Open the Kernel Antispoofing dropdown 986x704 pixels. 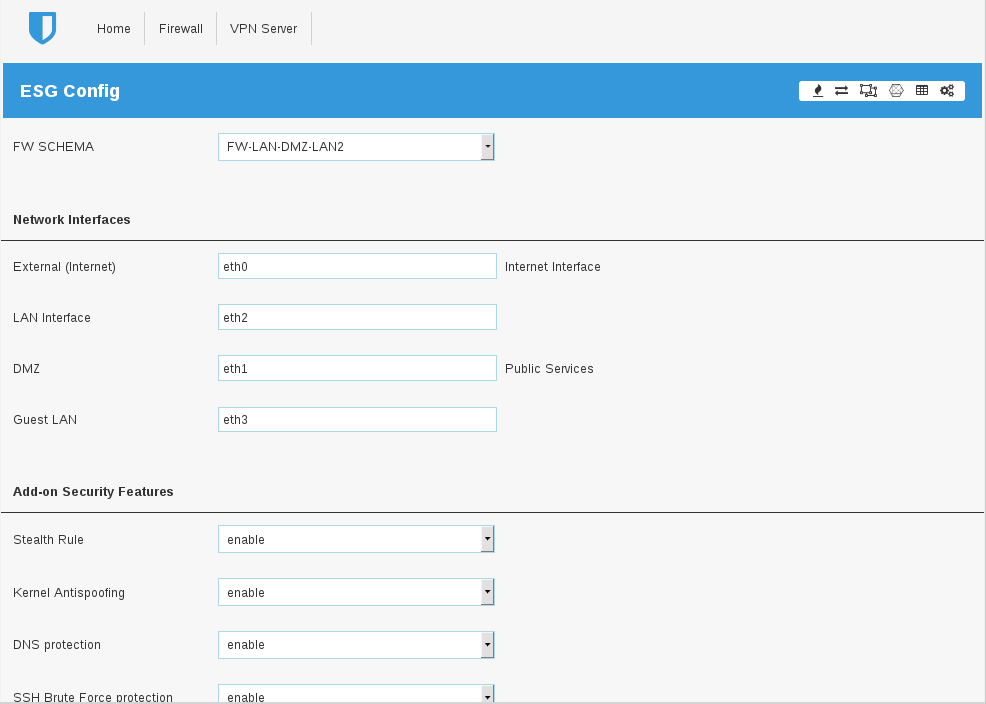coord(356,592)
